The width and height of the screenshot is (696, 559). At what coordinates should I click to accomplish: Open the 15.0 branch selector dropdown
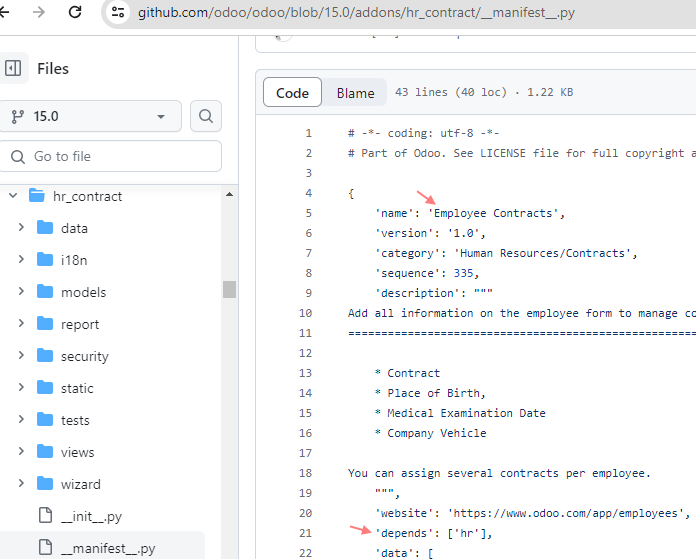click(89, 116)
